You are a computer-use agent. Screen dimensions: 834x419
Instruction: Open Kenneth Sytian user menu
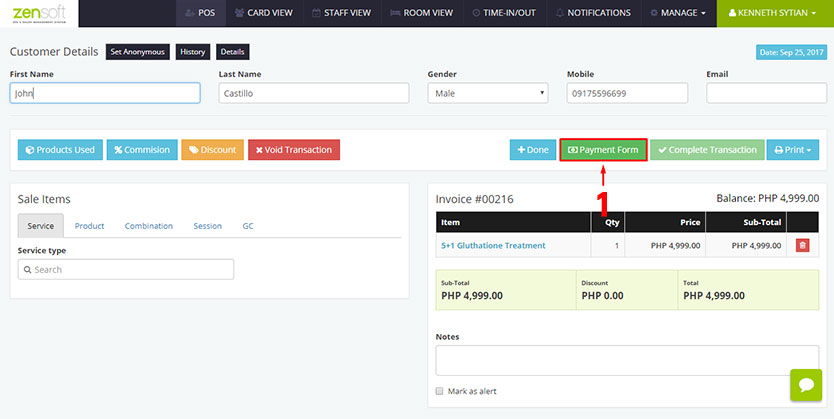[x=775, y=13]
